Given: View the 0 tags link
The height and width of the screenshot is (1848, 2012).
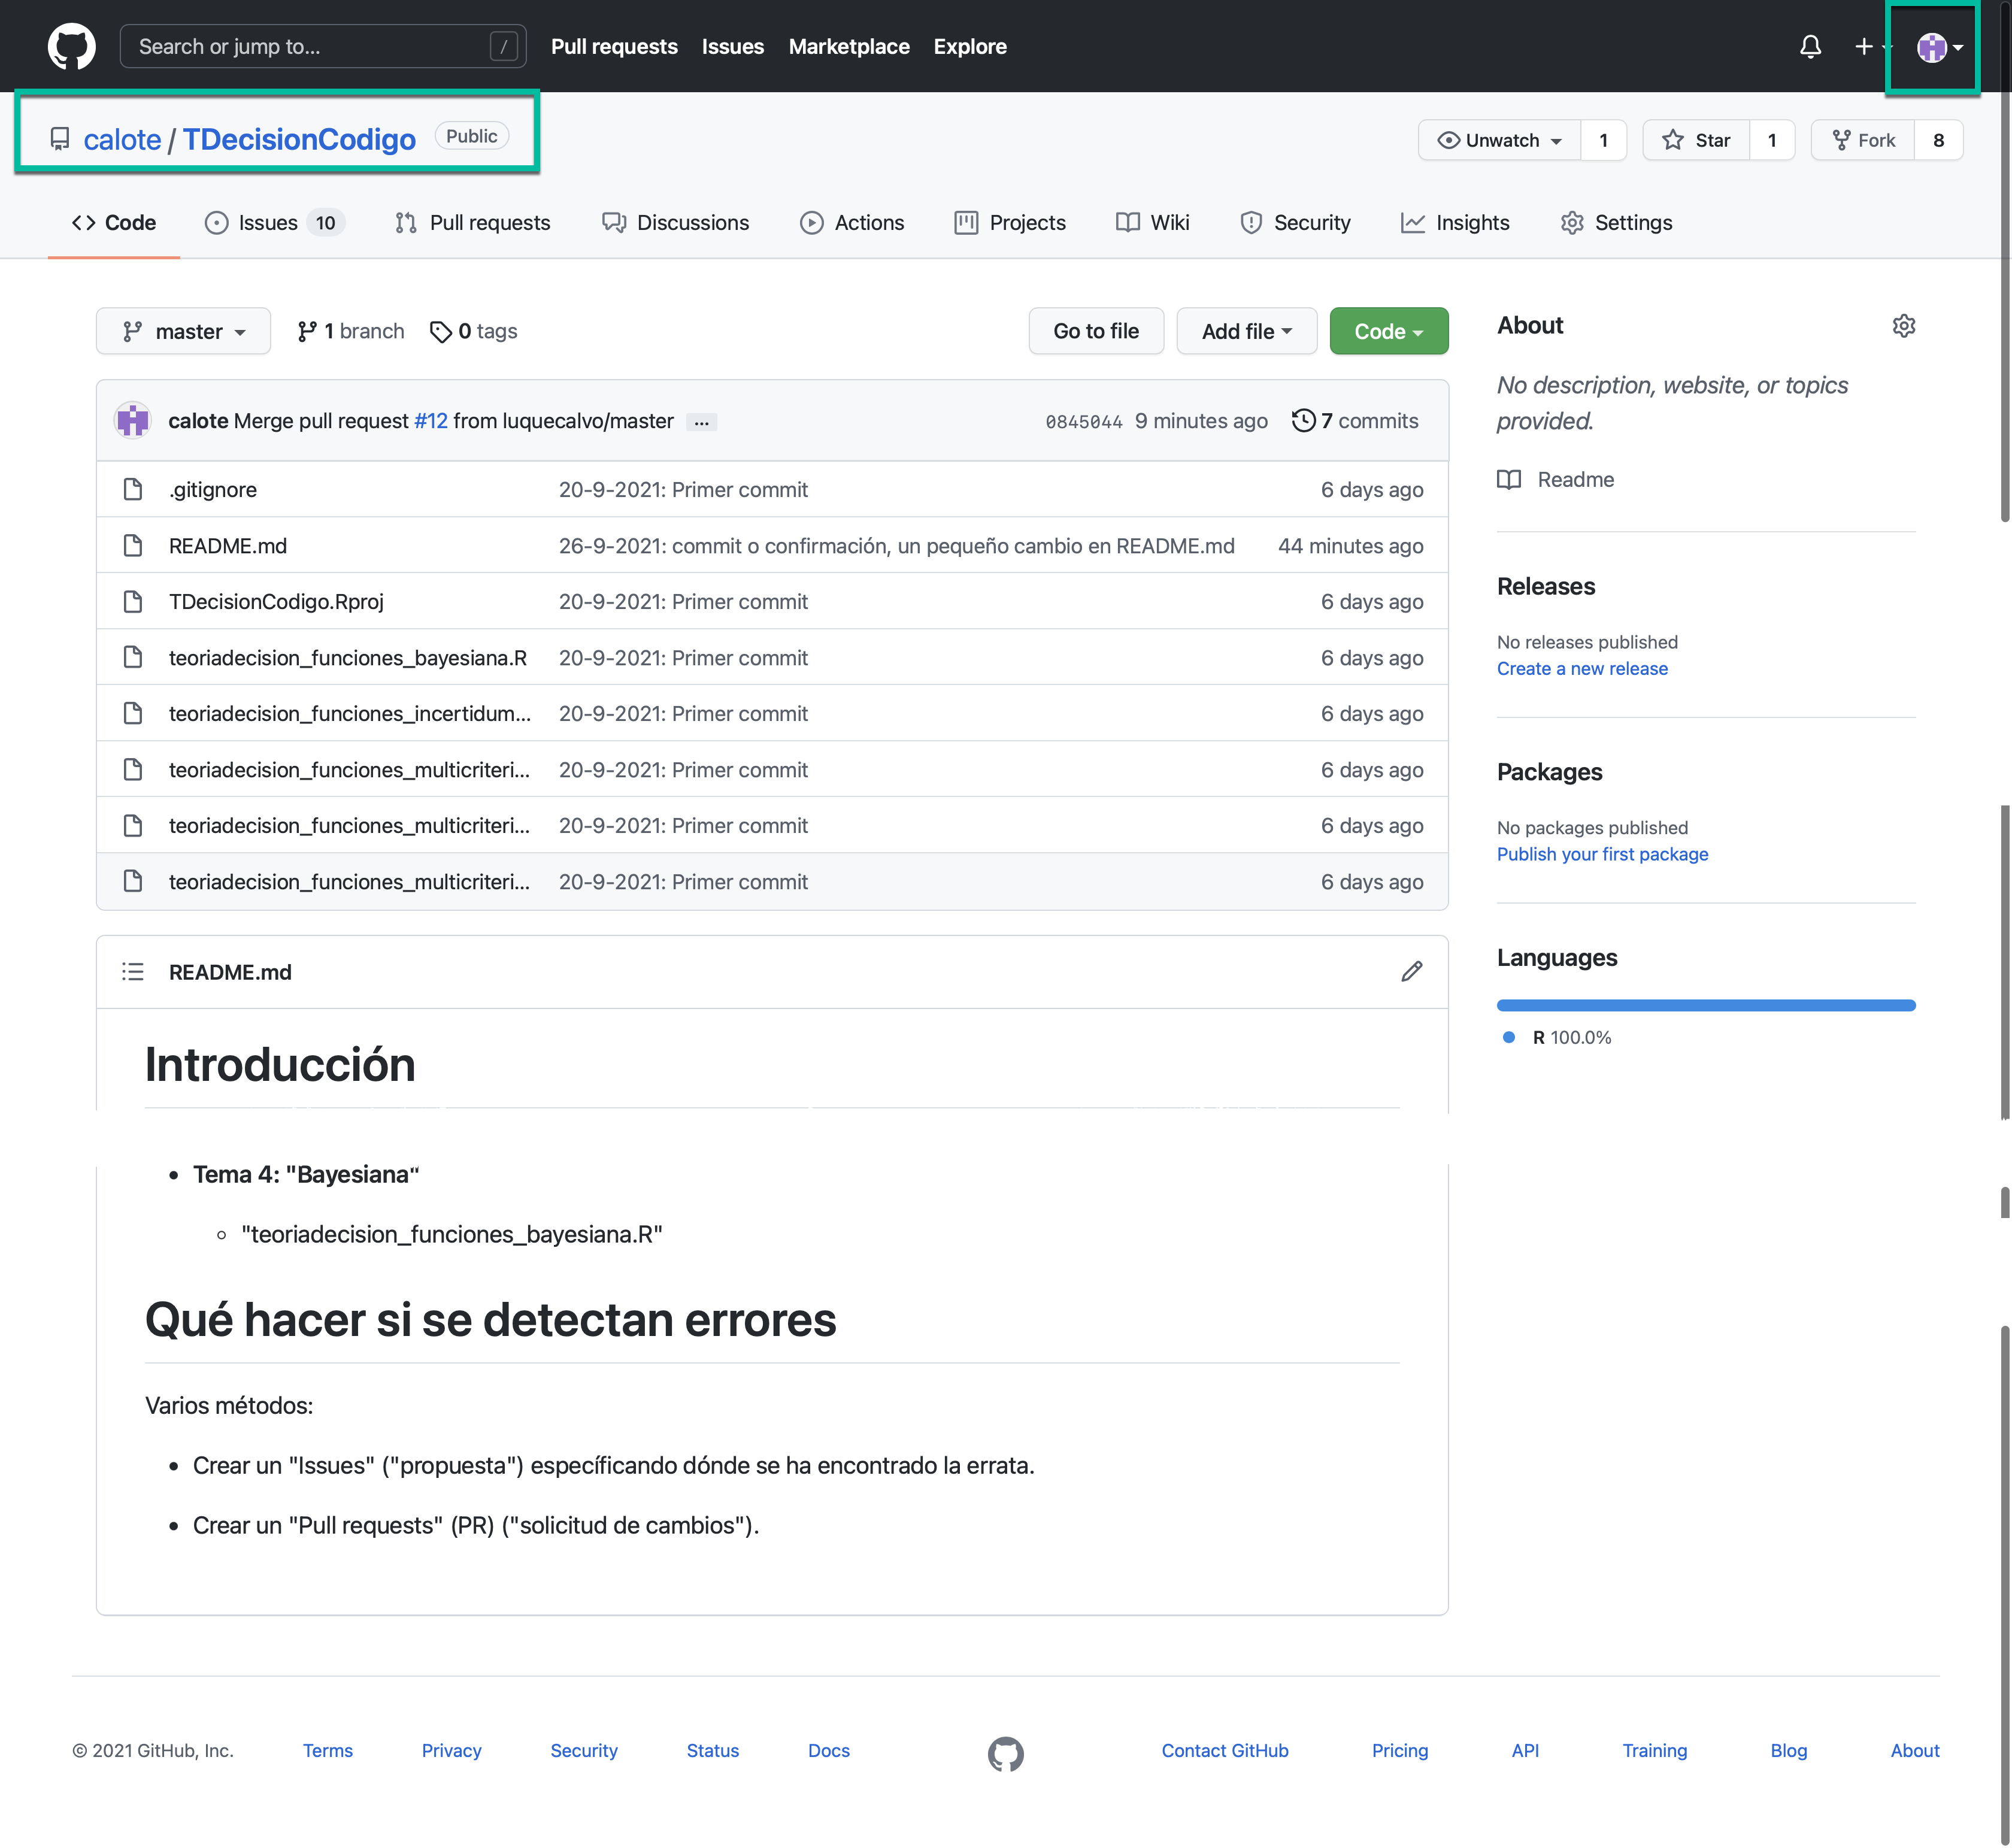Looking at the screenshot, I should pyautogui.click(x=473, y=331).
